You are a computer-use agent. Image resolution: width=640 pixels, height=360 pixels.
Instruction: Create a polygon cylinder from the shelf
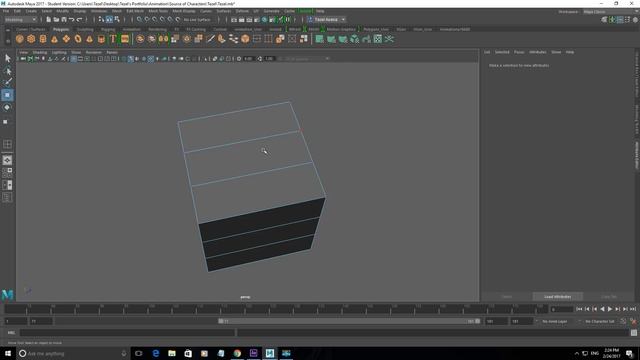point(42,39)
